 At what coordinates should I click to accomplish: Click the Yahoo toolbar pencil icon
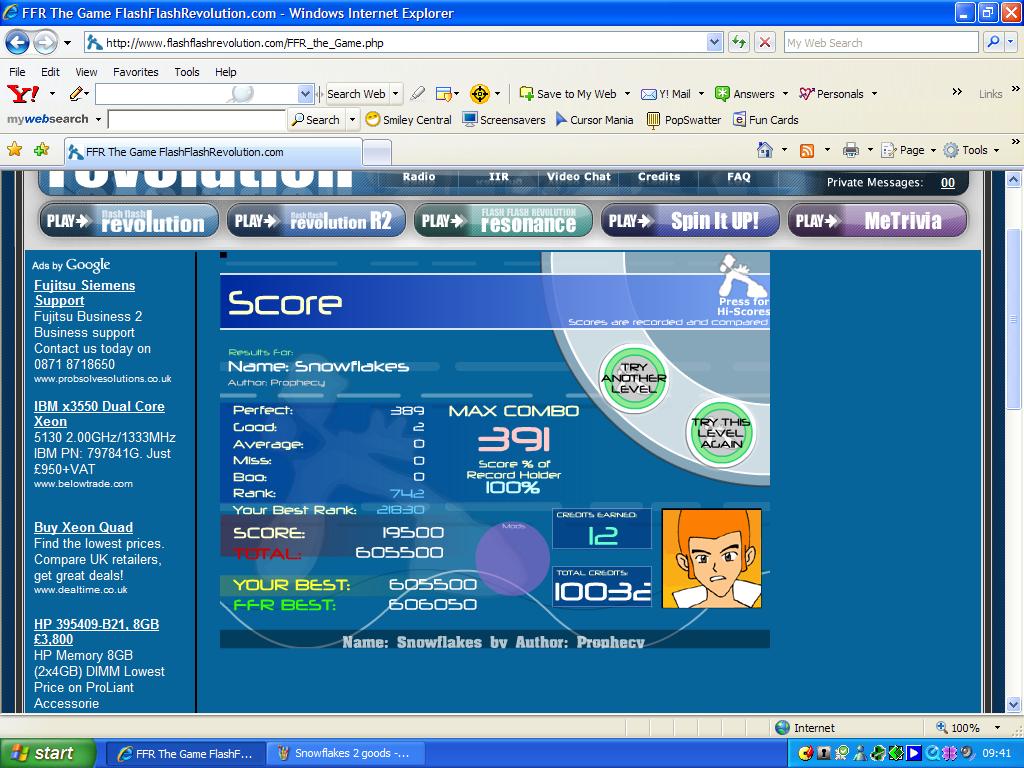click(x=76, y=94)
